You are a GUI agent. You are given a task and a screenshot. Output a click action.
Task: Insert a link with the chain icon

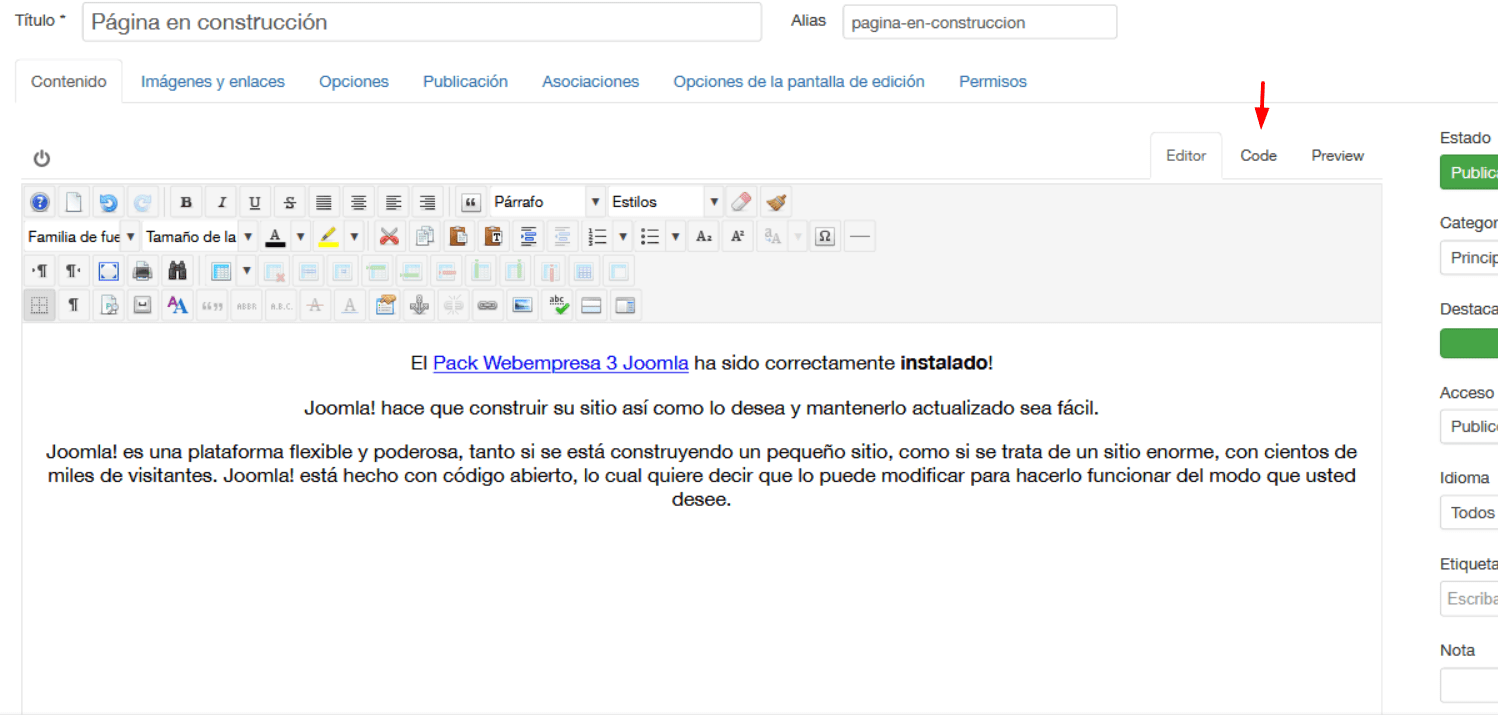coord(488,306)
